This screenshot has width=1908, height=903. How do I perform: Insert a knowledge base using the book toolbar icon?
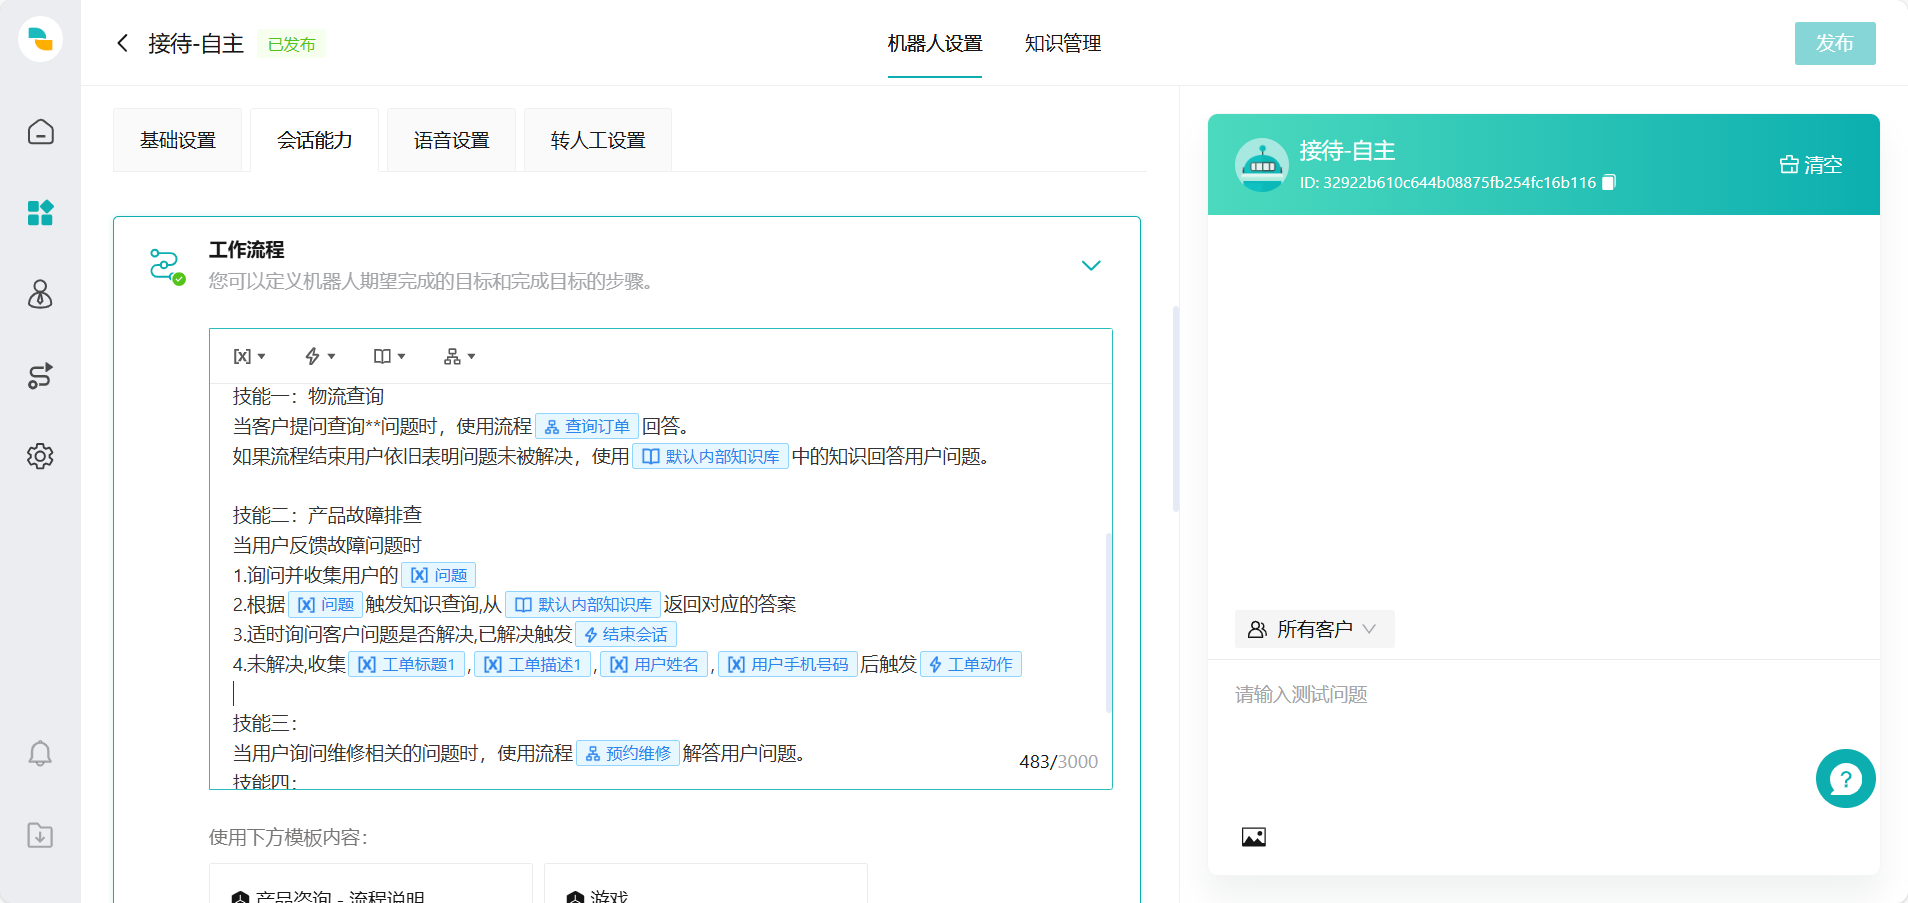click(x=383, y=356)
